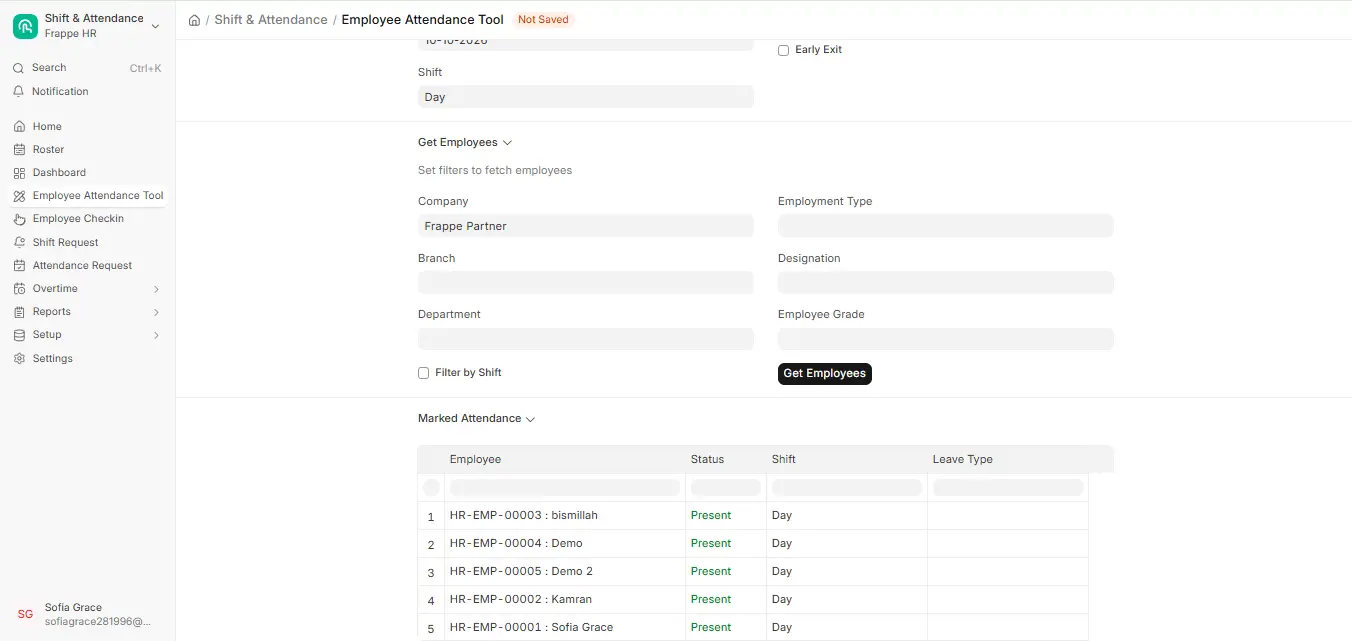Open Roster from the sidebar
The image size is (1352, 641).
click(48, 150)
